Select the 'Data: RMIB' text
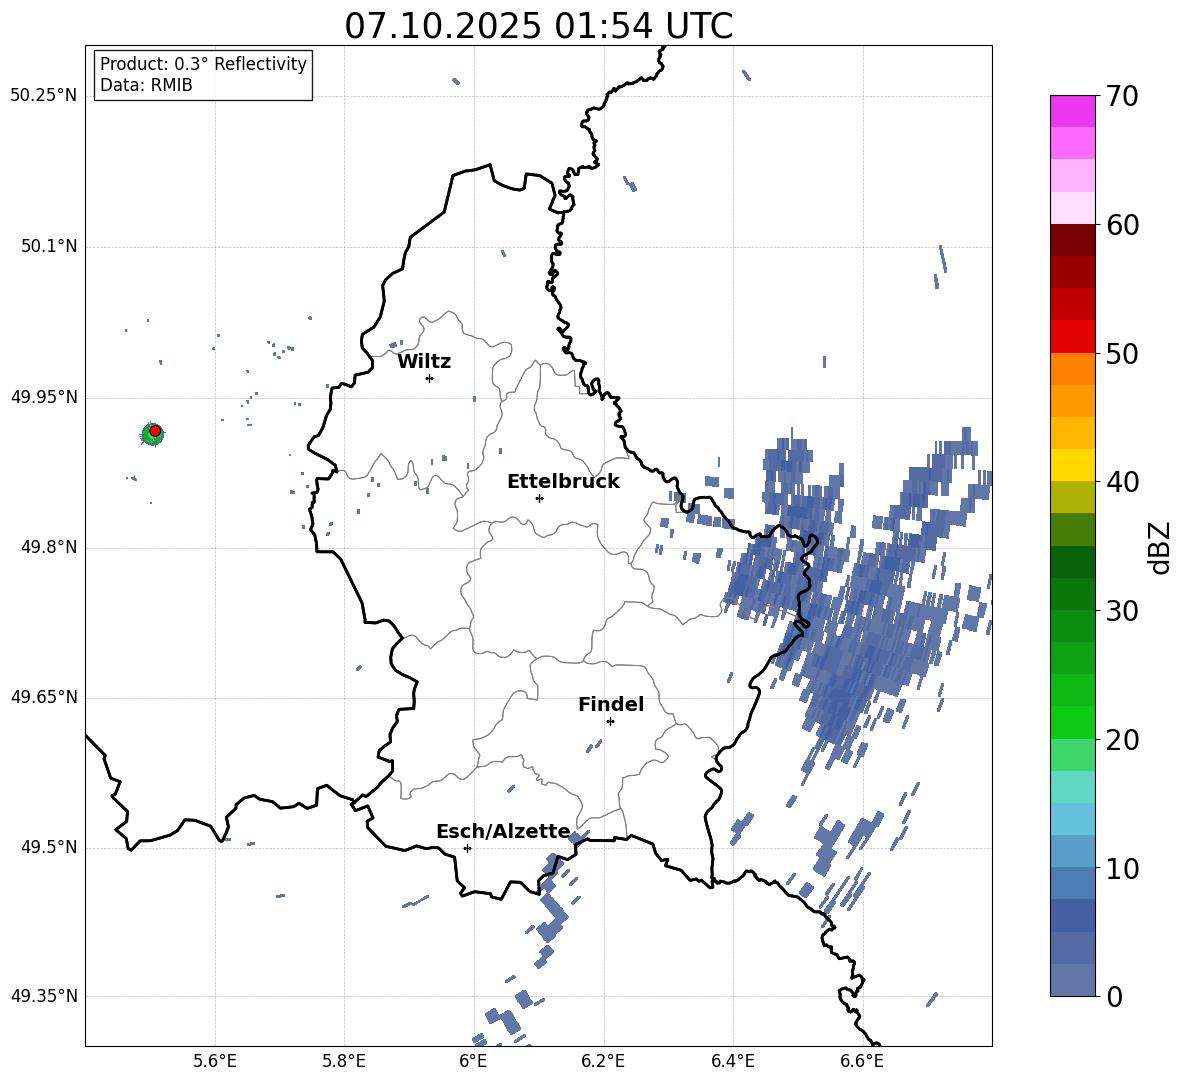 click(x=146, y=85)
